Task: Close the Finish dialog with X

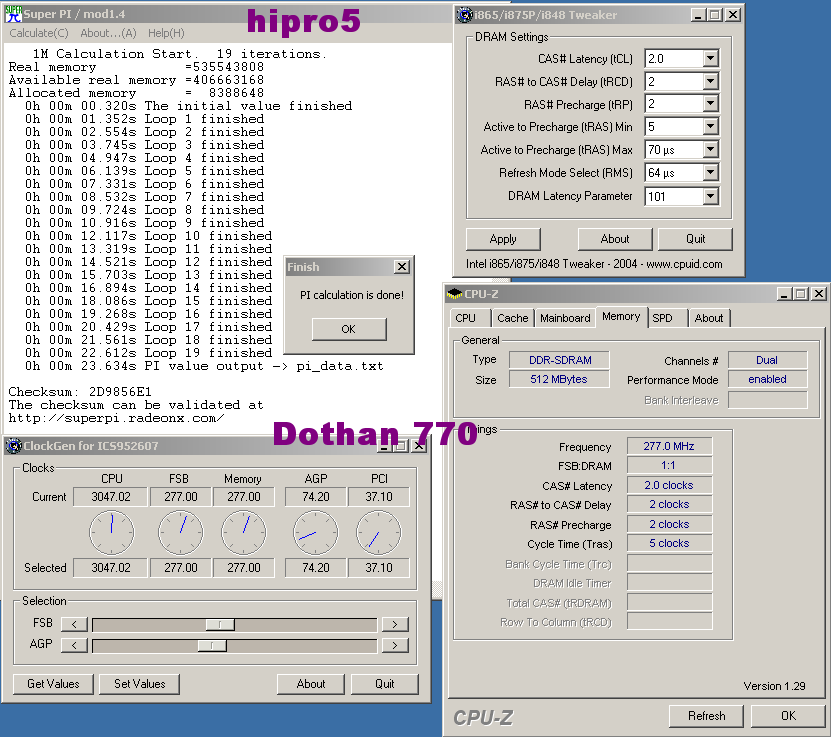Action: click(x=402, y=267)
